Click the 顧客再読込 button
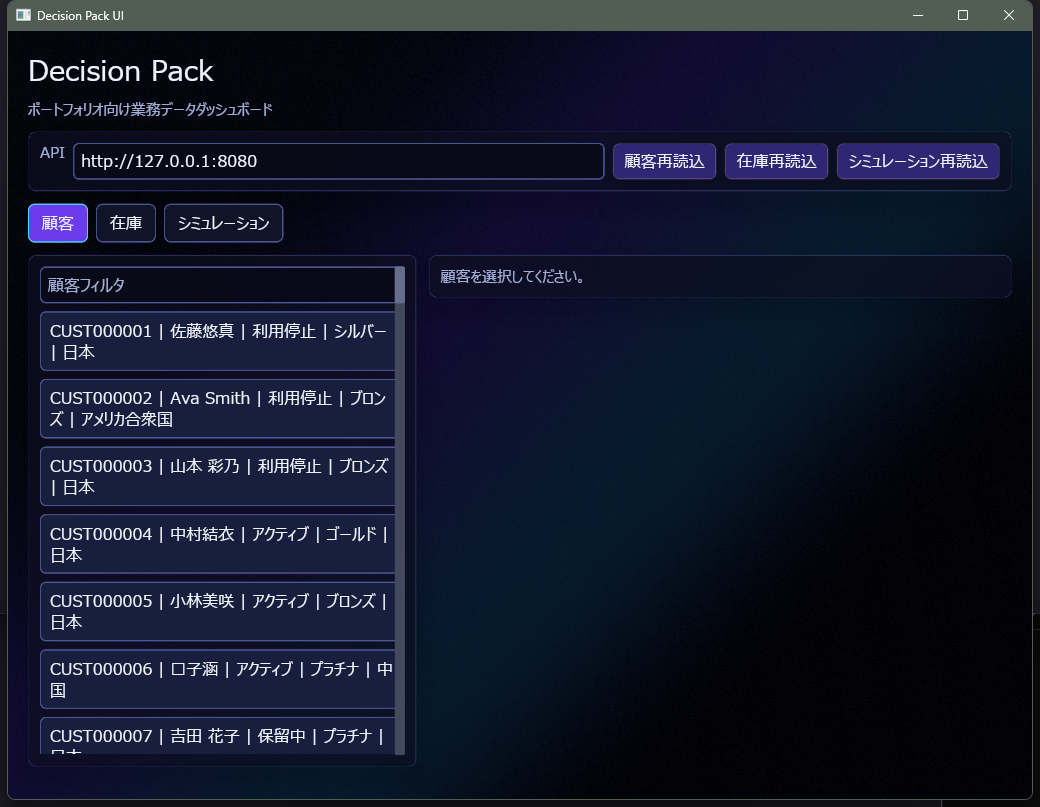This screenshot has height=807, width=1040. [x=664, y=161]
